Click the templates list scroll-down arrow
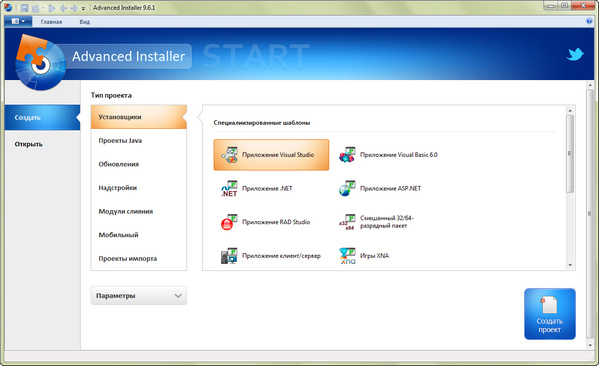Viewport: 599px width, 366px height. (570, 265)
